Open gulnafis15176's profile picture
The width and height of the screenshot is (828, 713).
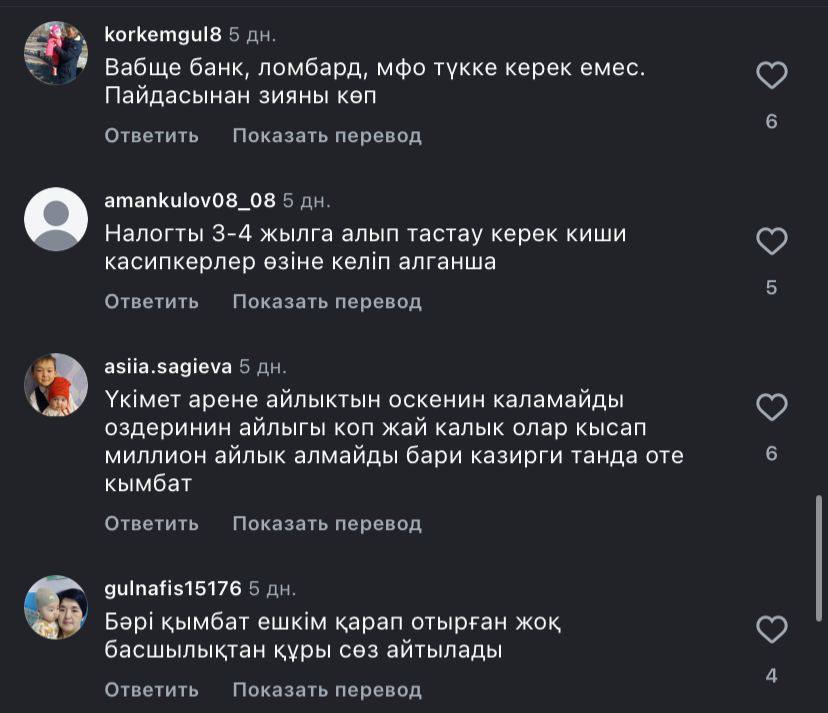(x=56, y=607)
